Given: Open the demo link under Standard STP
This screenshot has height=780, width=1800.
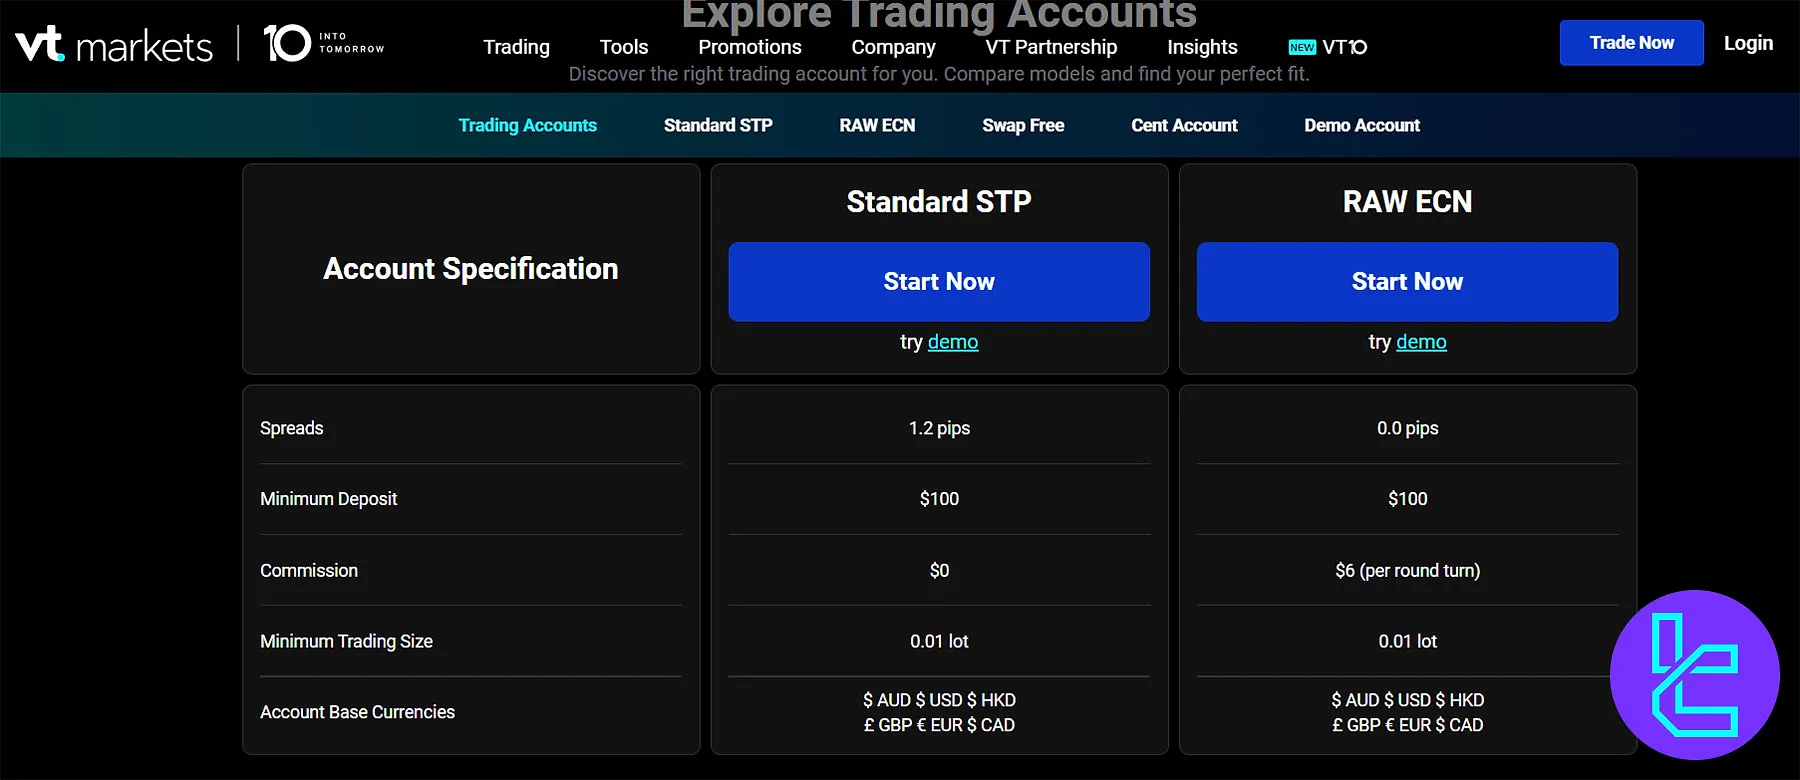Looking at the screenshot, I should [953, 342].
